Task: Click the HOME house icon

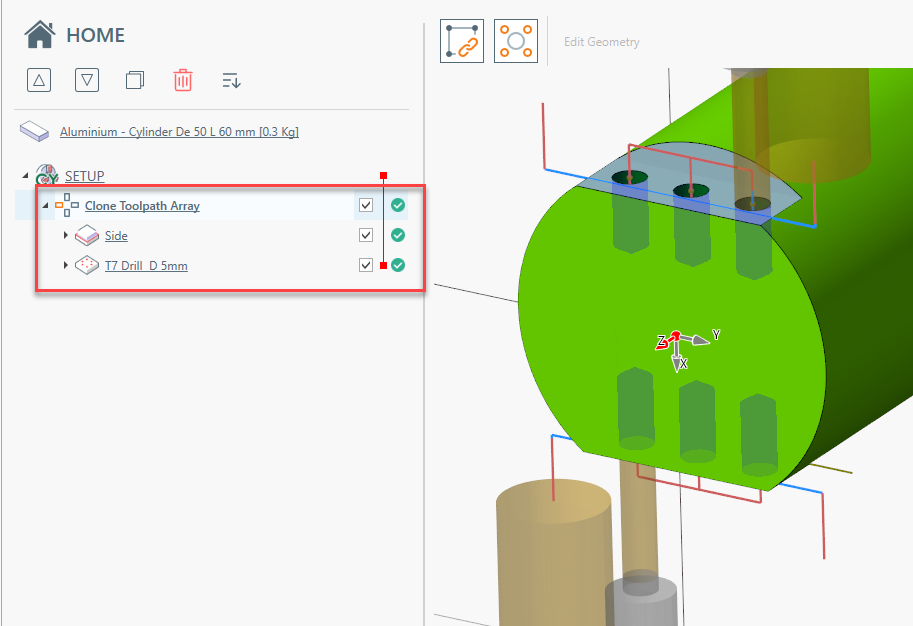Action: [x=40, y=35]
